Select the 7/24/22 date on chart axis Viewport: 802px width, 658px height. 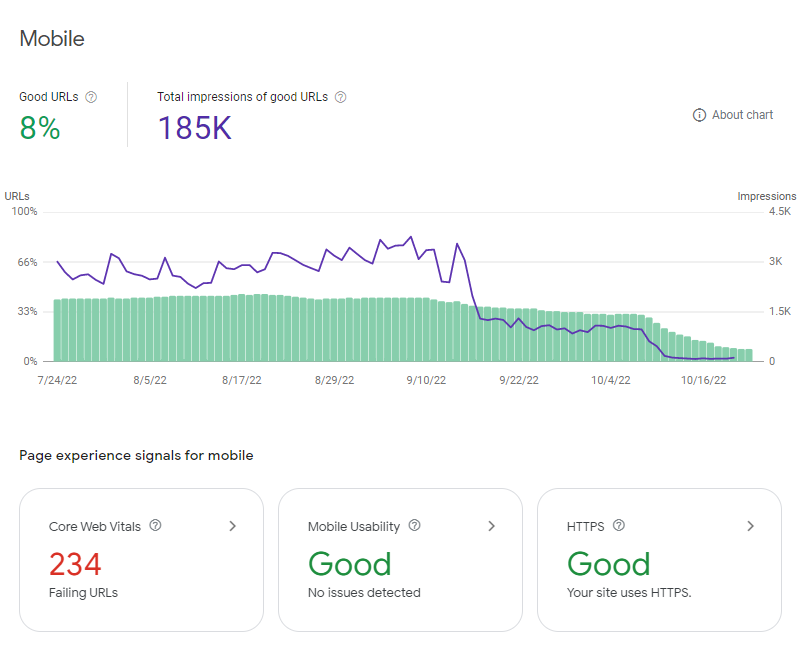point(57,380)
